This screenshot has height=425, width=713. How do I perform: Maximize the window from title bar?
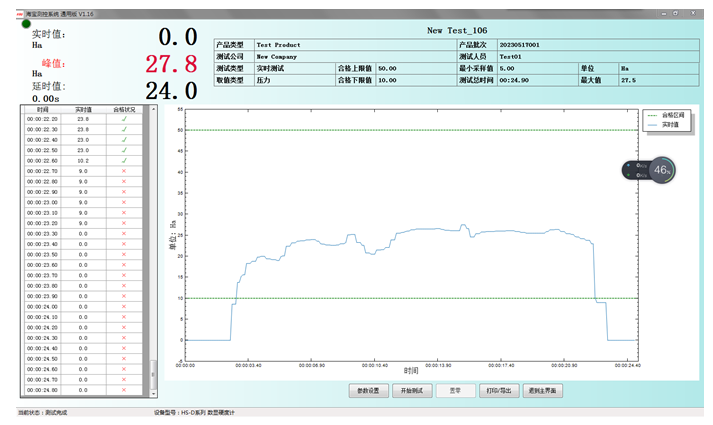[676, 14]
